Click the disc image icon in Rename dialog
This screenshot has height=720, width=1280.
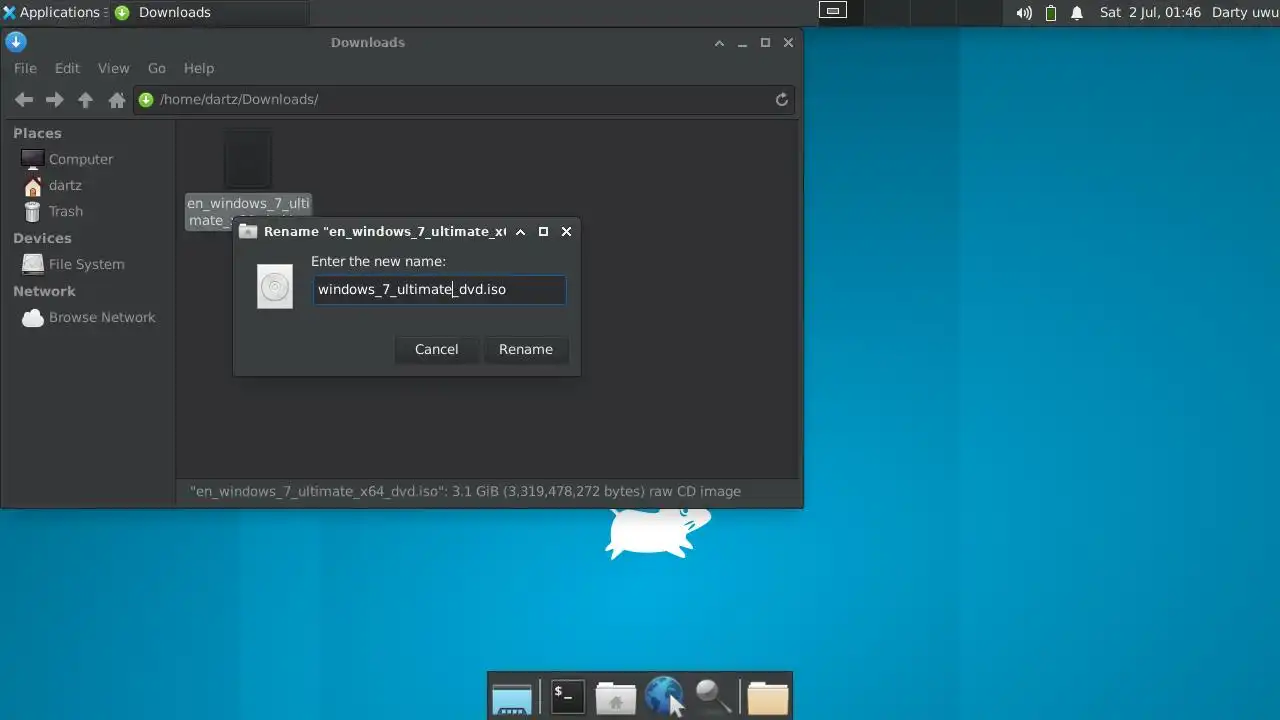(x=275, y=287)
